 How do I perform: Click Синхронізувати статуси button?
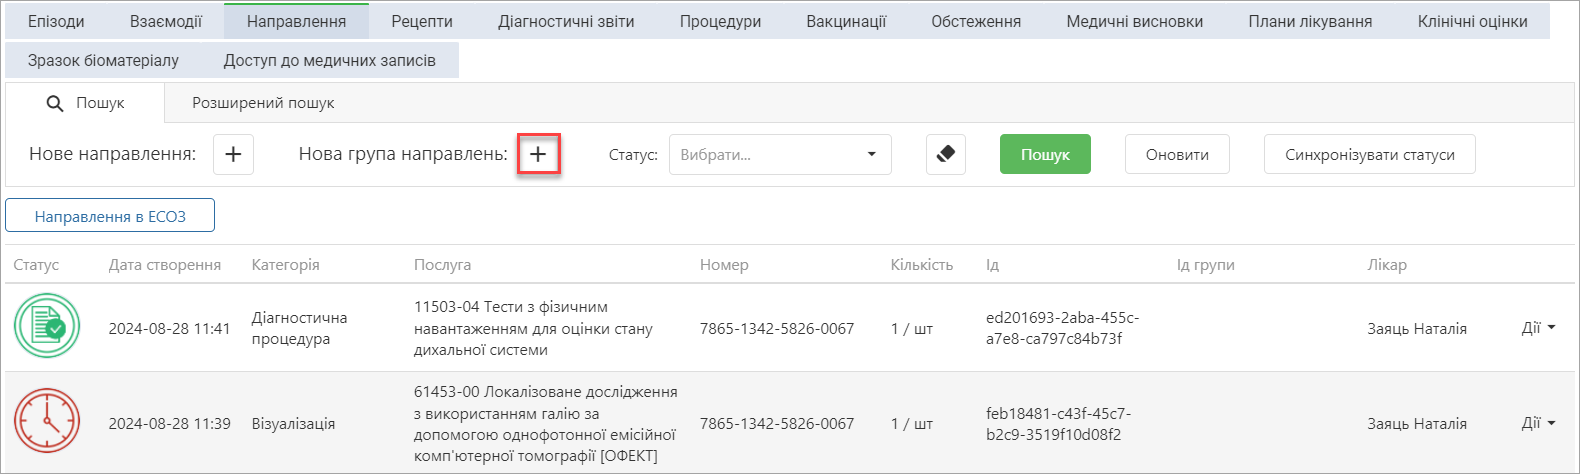tap(1369, 155)
